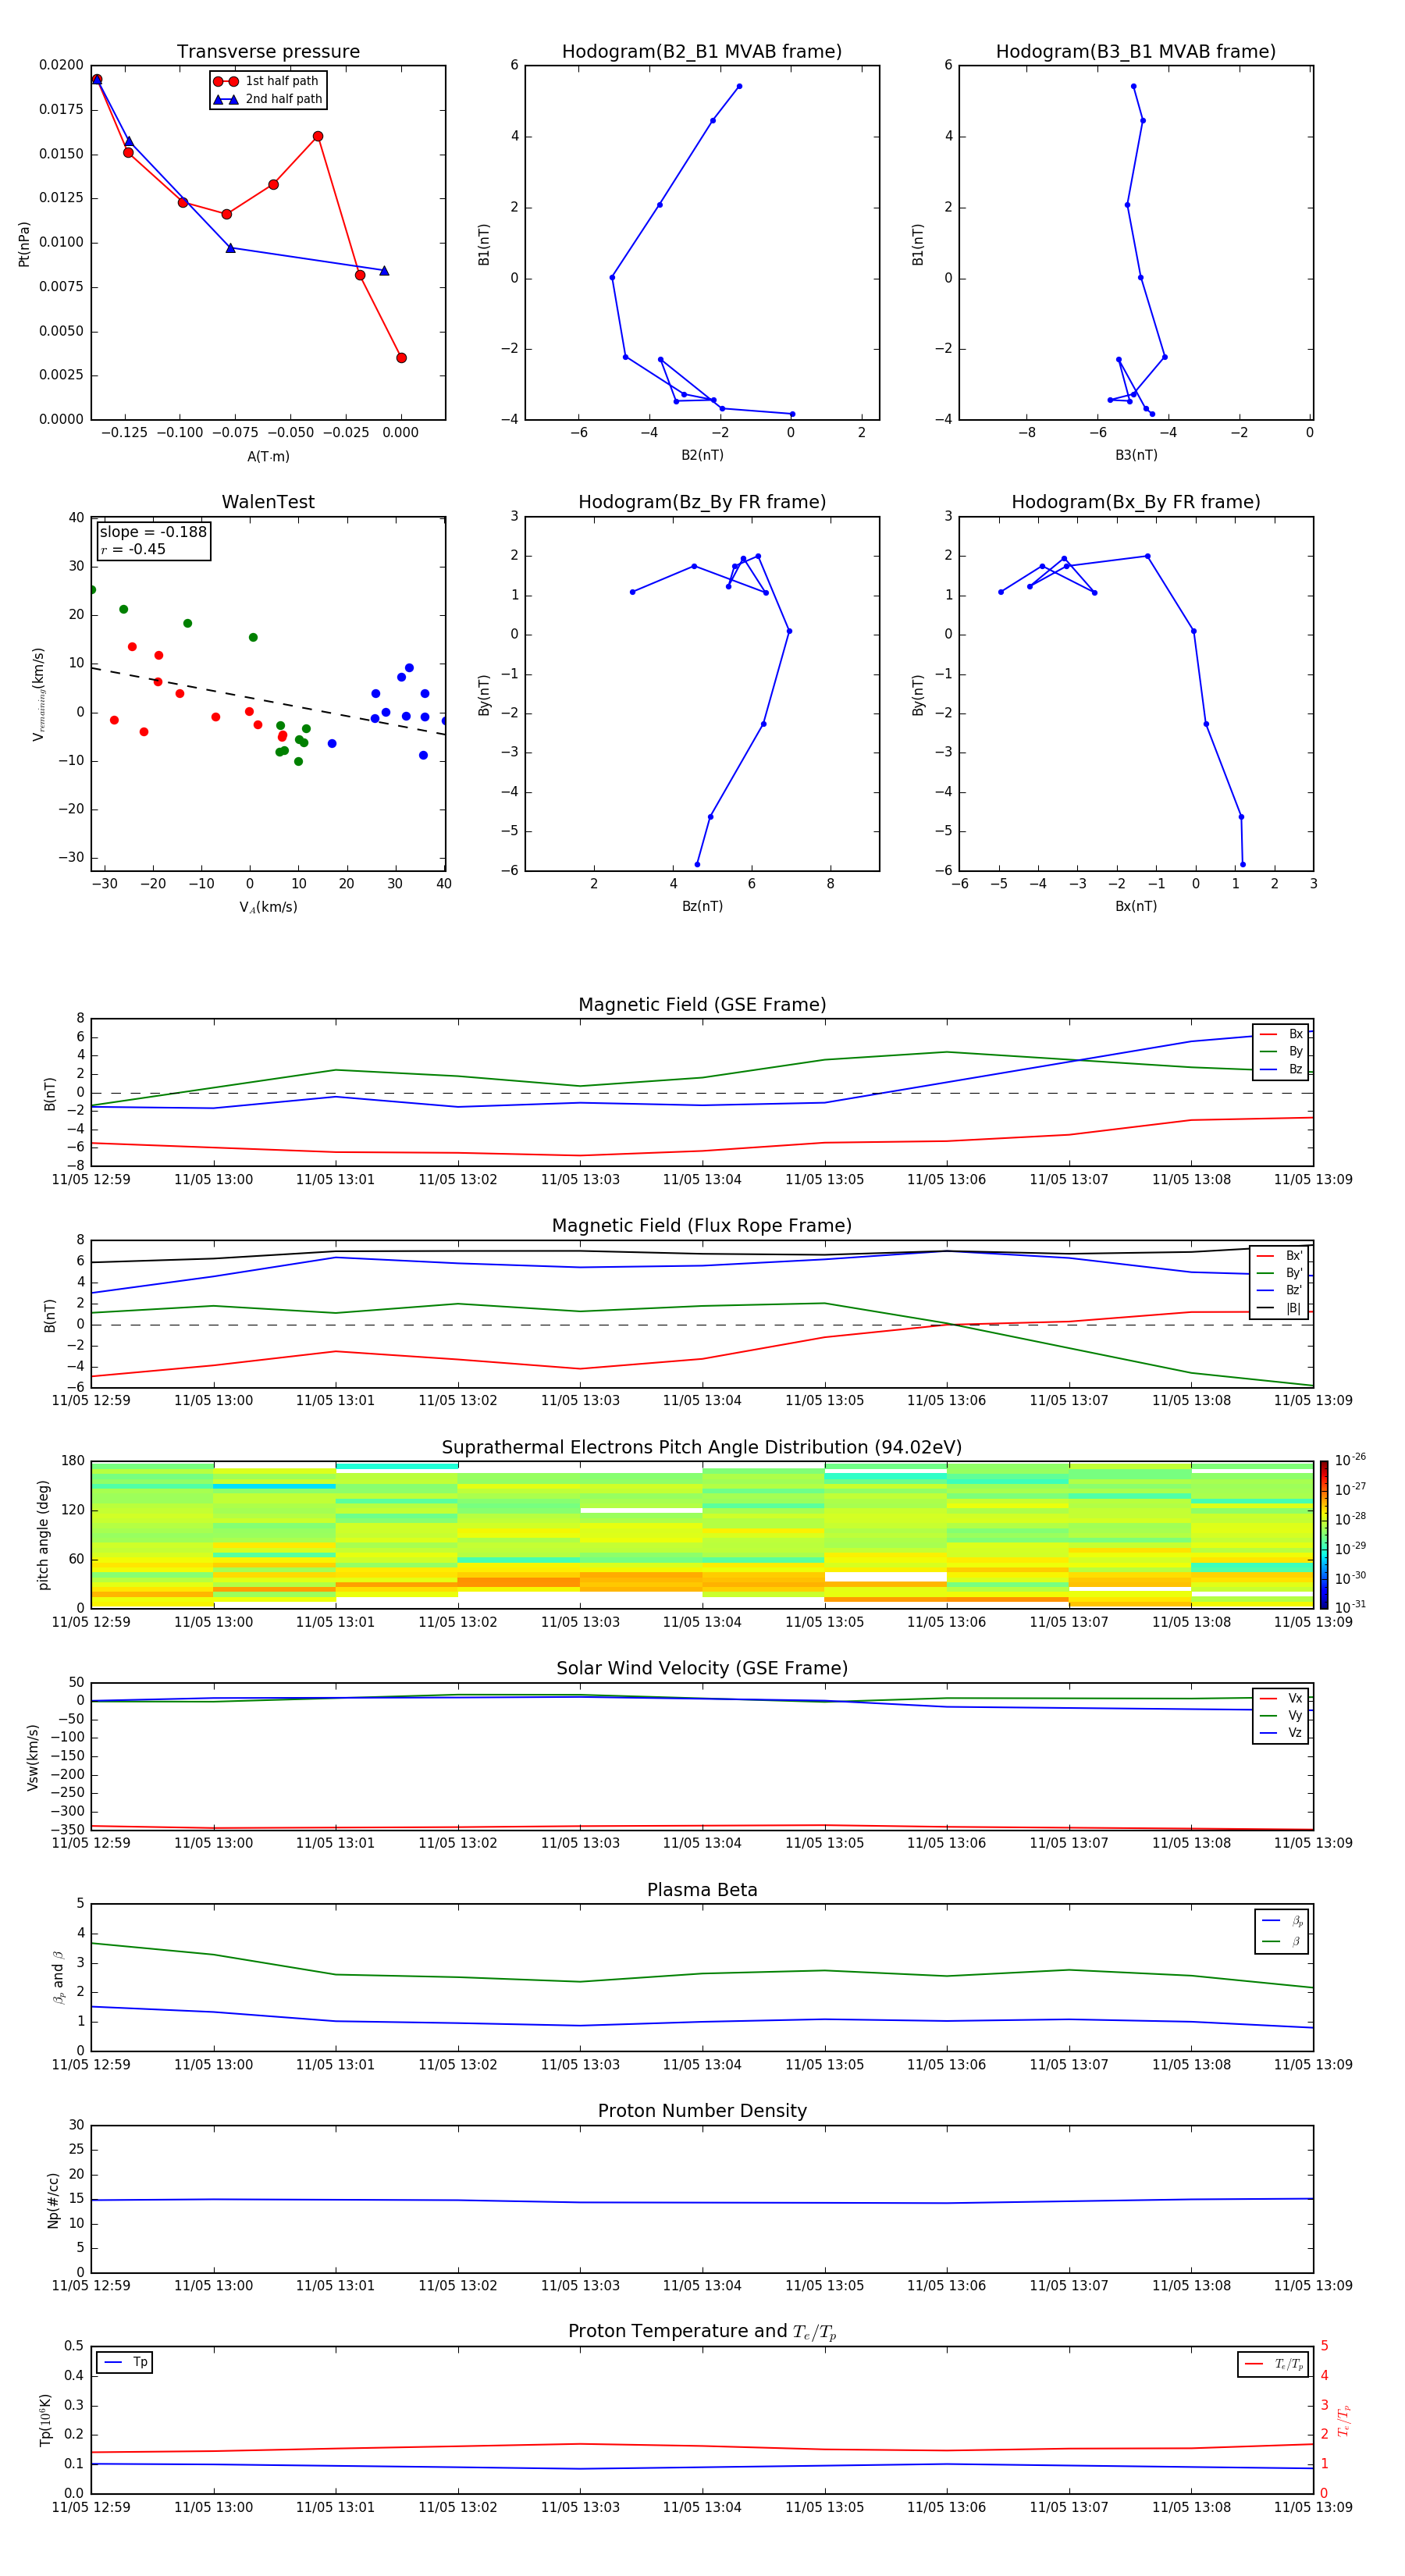Click the 10^-26 colorbar tick label

(x=1350, y=1460)
